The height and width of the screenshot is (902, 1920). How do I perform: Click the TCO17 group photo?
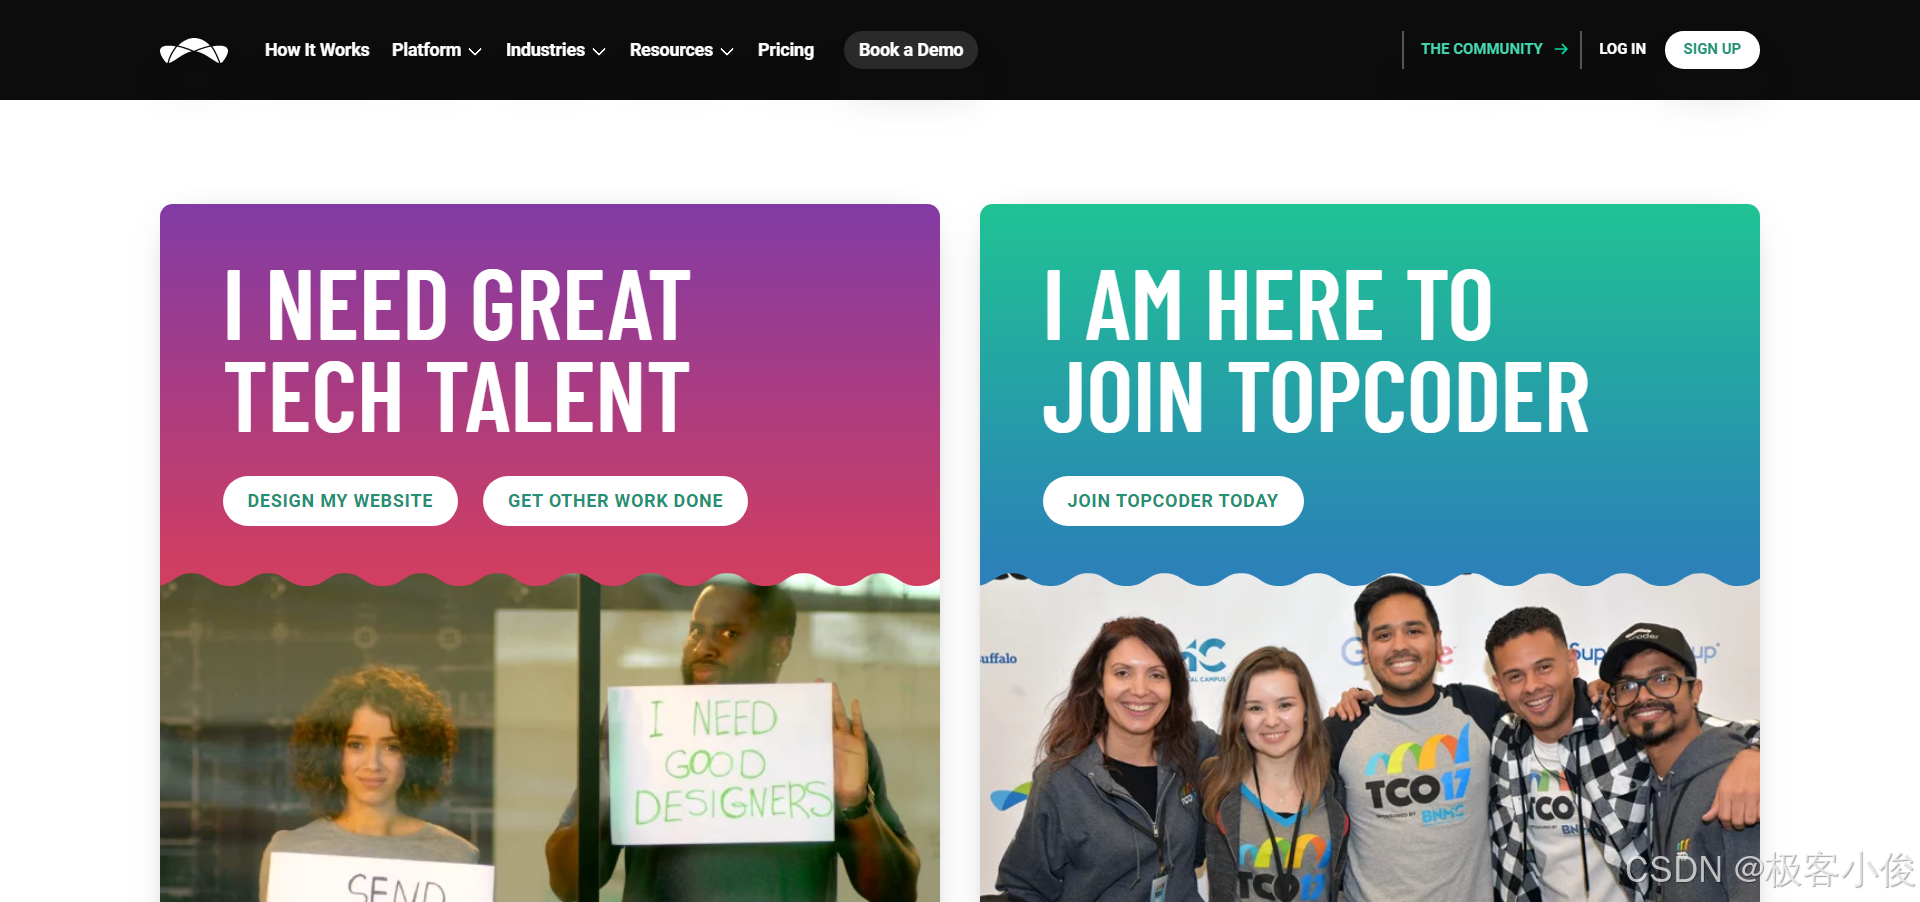coord(1370,738)
